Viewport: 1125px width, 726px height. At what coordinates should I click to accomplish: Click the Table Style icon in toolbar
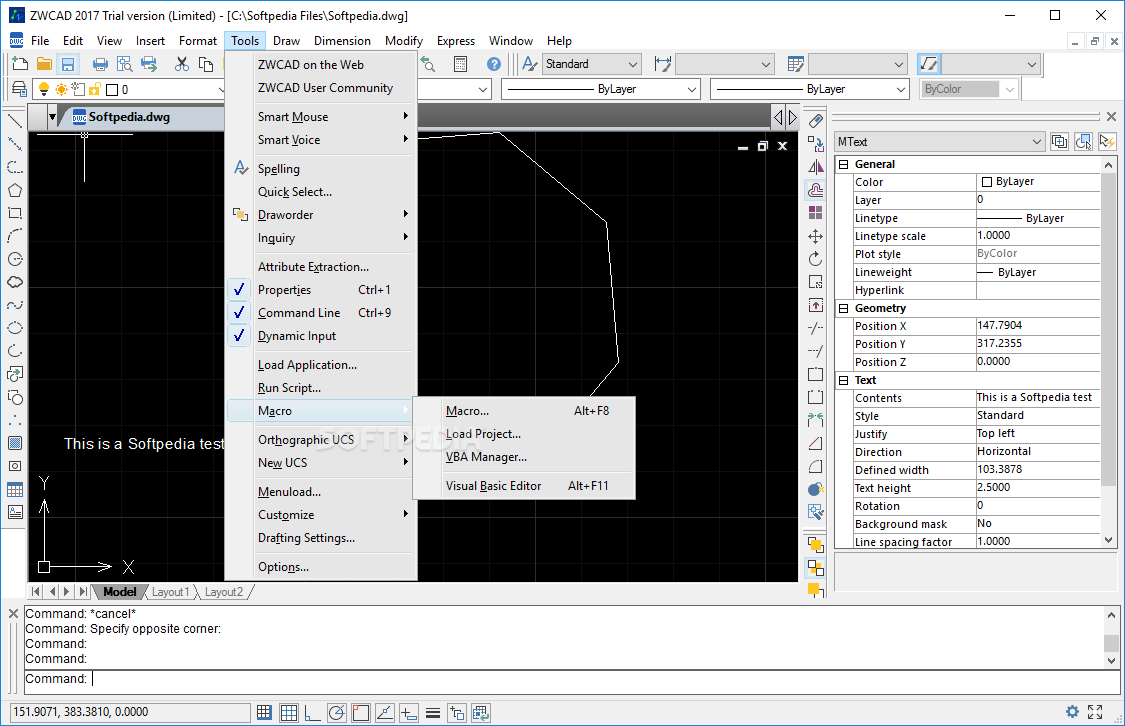tap(795, 64)
